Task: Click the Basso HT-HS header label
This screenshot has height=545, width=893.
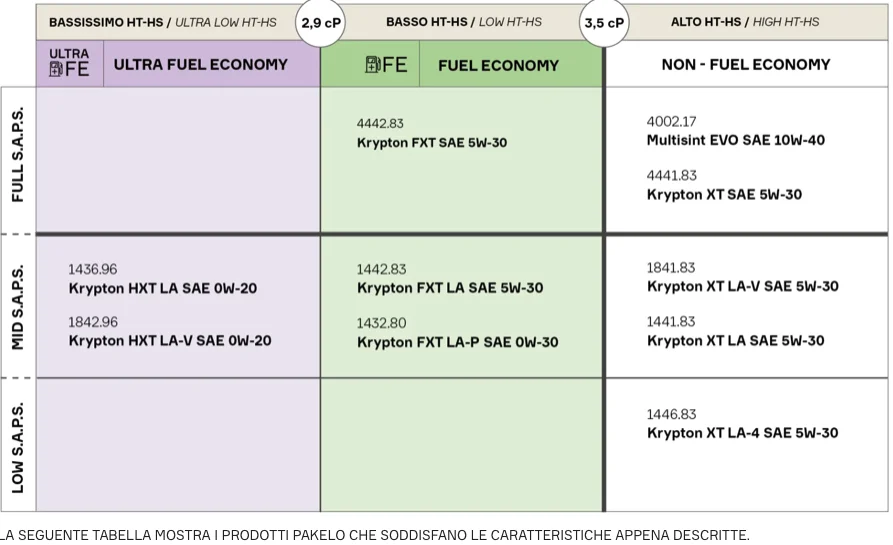Action: (464, 22)
